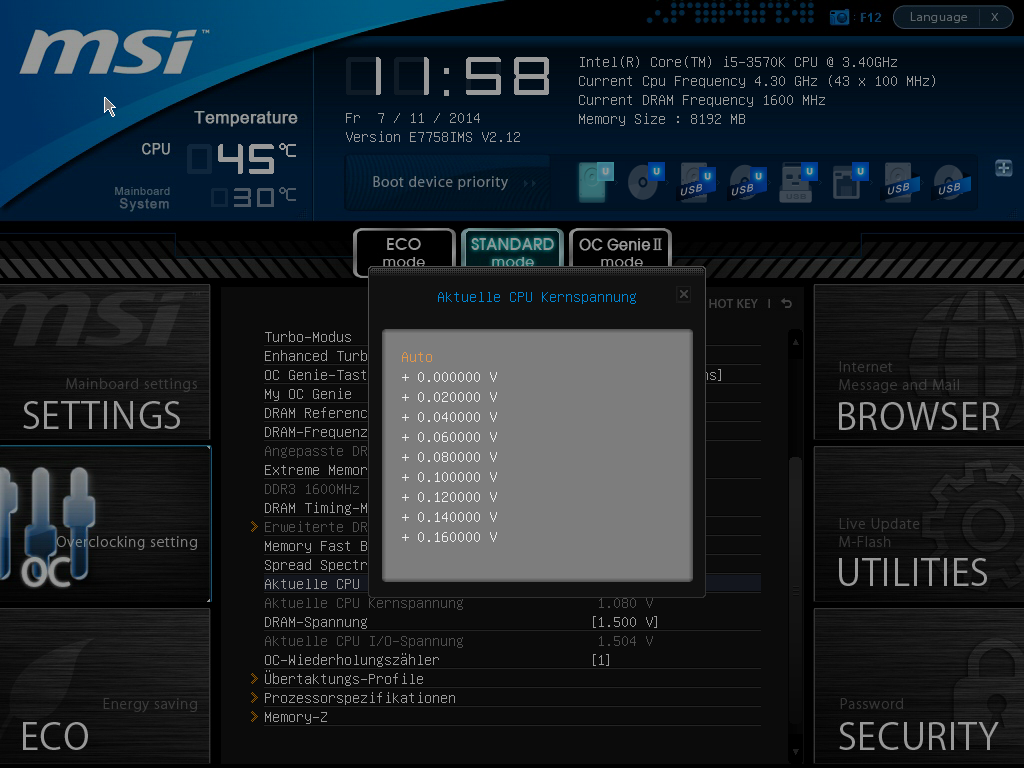Select the highlighted UEFI hard disk boot device
Viewport: 1024px width, 768px height.
tap(596, 182)
